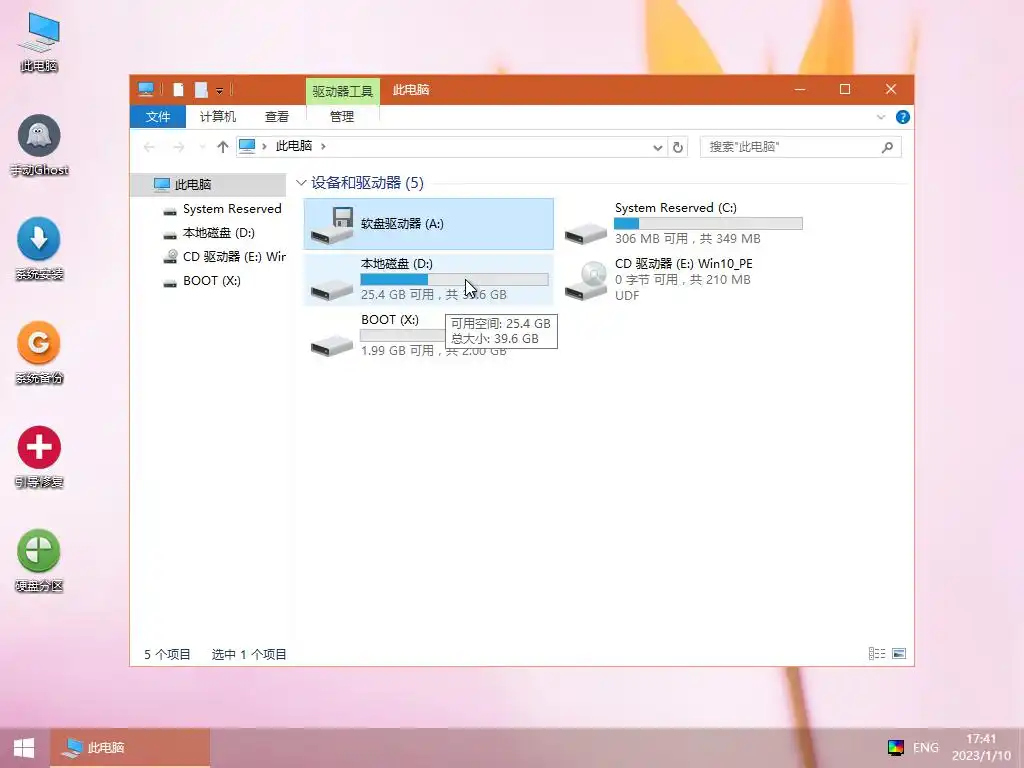Click 此电脑 taskbar button
Viewport: 1024px width, 768px height.
point(130,748)
